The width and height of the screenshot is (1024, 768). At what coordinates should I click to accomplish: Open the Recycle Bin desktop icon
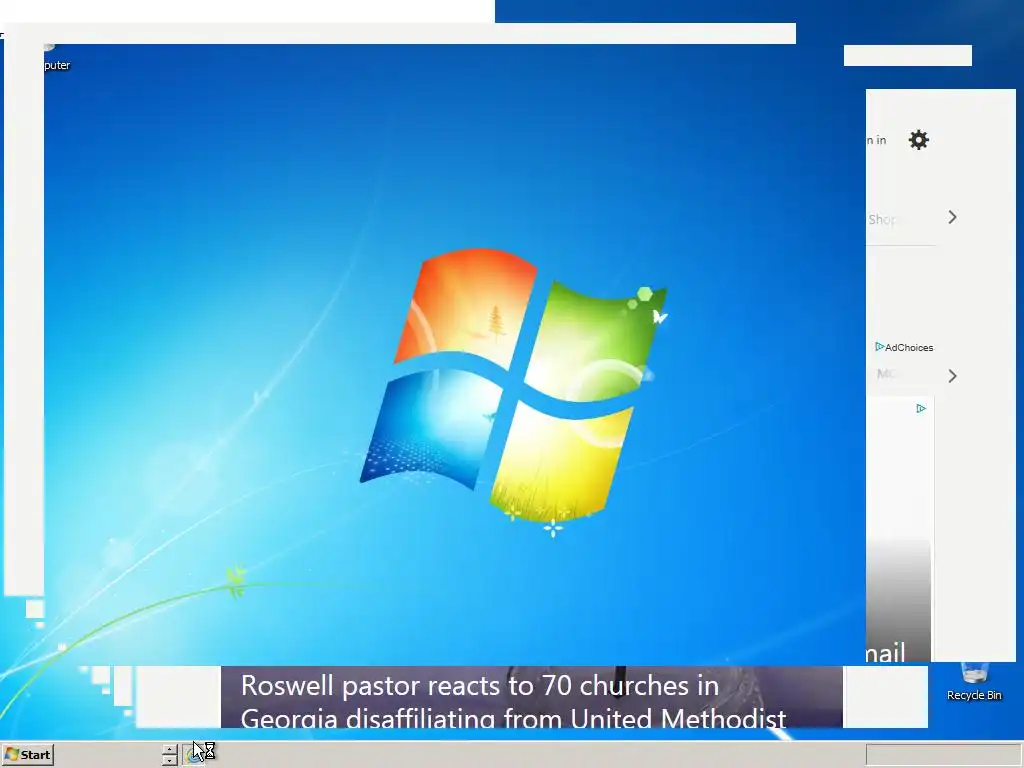click(x=974, y=683)
